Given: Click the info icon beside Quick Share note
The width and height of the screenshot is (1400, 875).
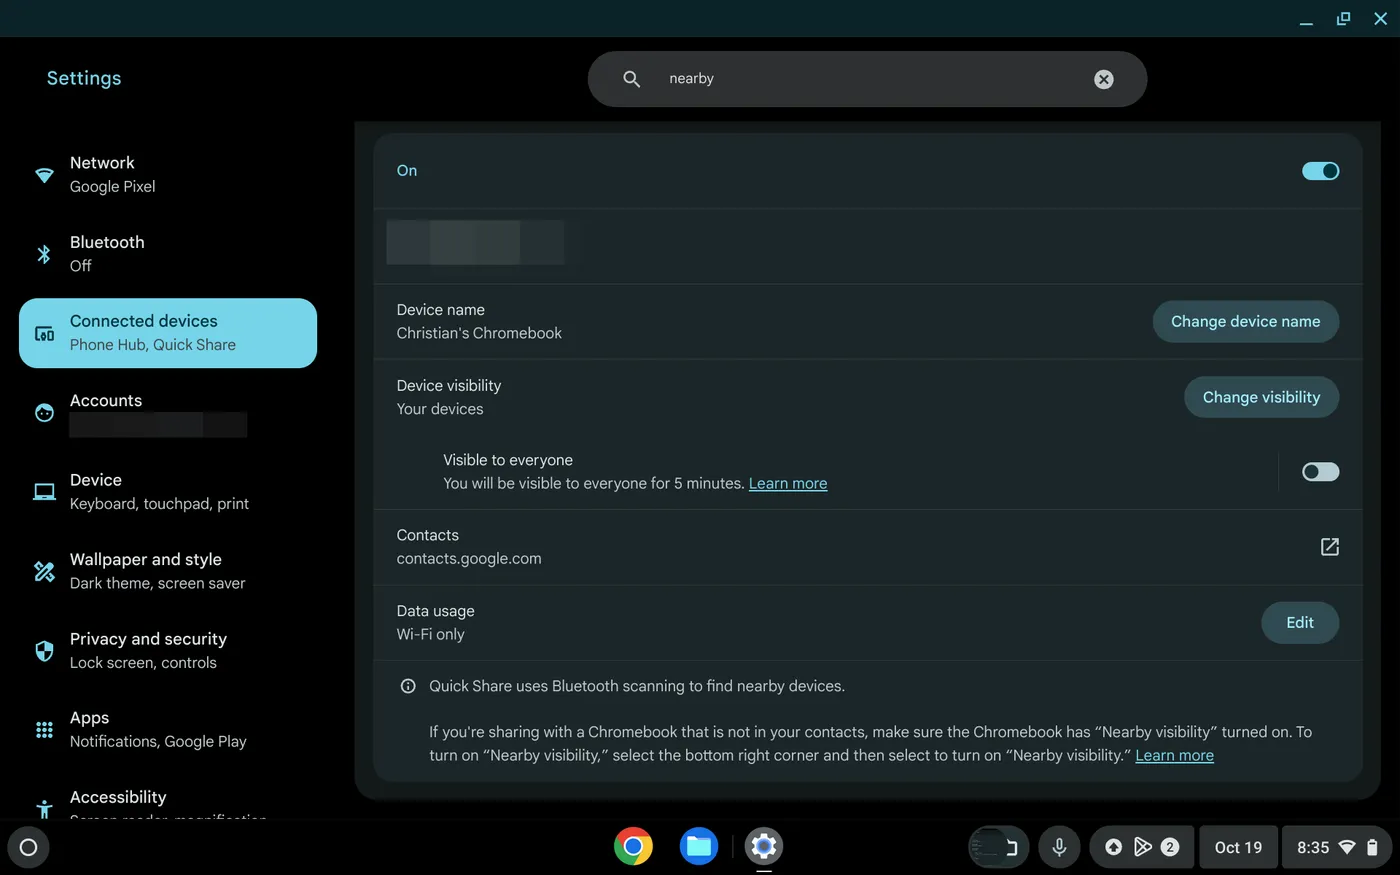Looking at the screenshot, I should tap(408, 686).
